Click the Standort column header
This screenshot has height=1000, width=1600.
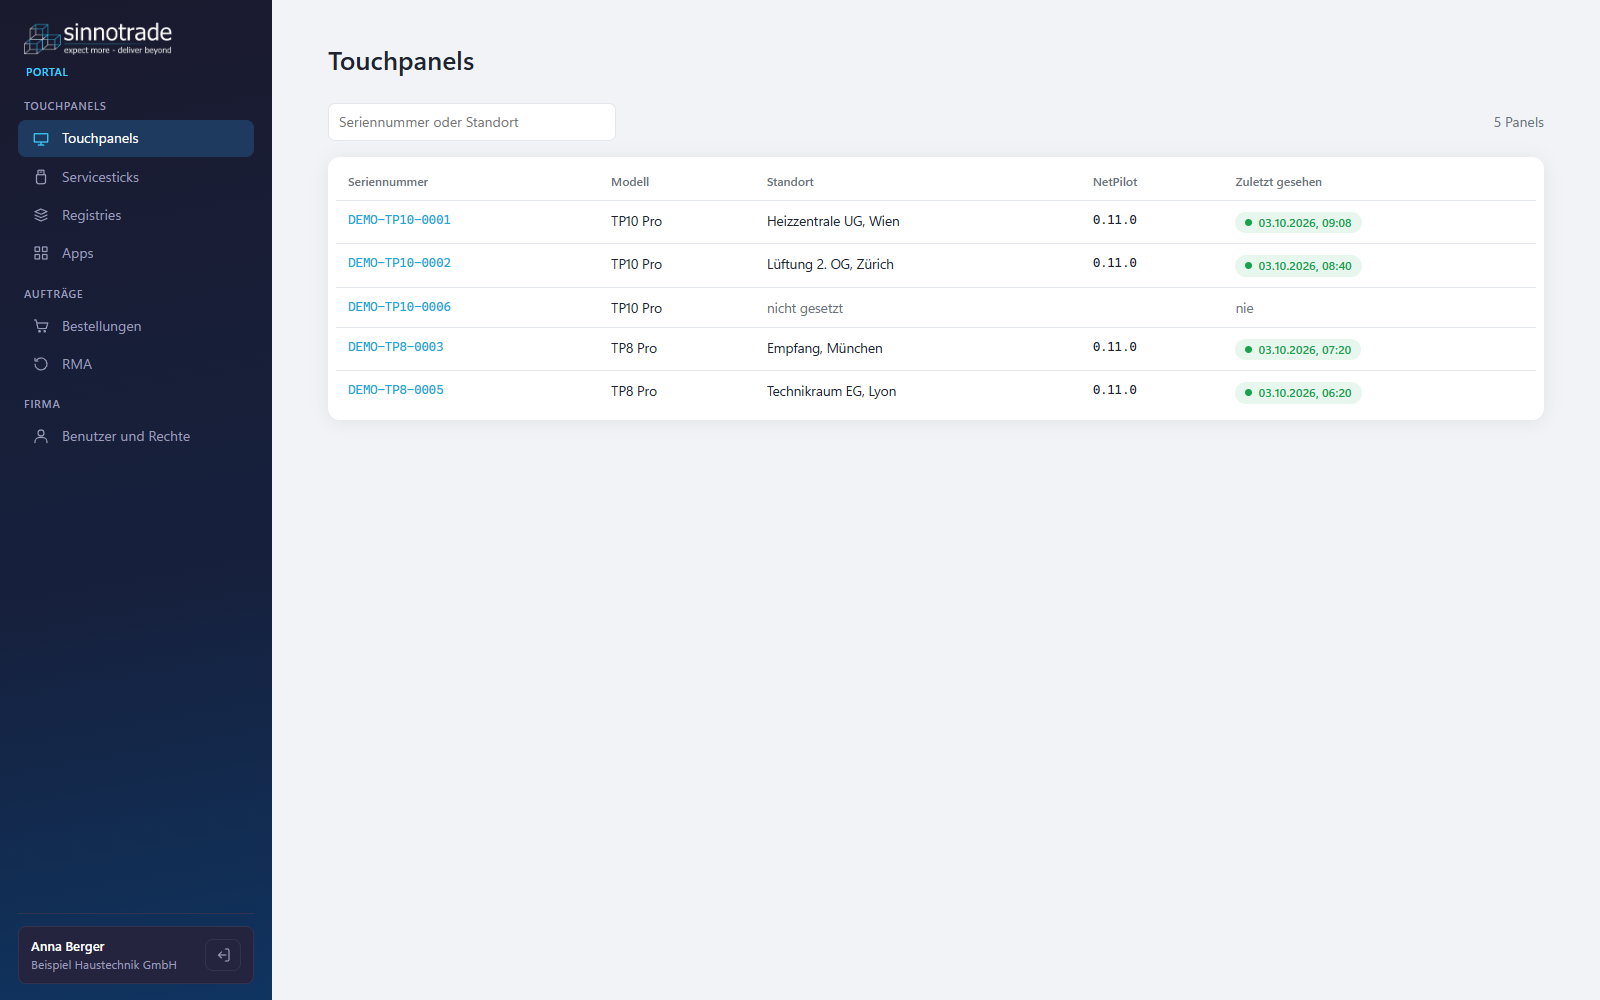point(790,182)
